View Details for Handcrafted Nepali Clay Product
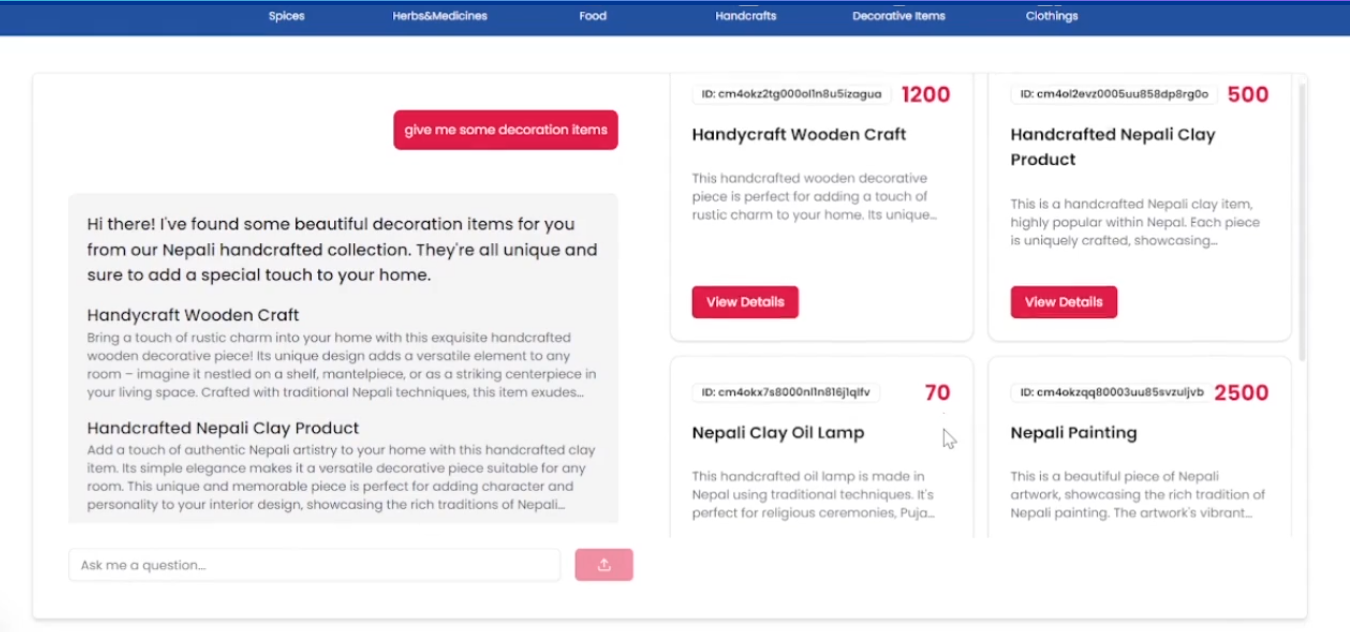Image resolution: width=1350 pixels, height=632 pixels. pyautogui.click(x=1064, y=302)
